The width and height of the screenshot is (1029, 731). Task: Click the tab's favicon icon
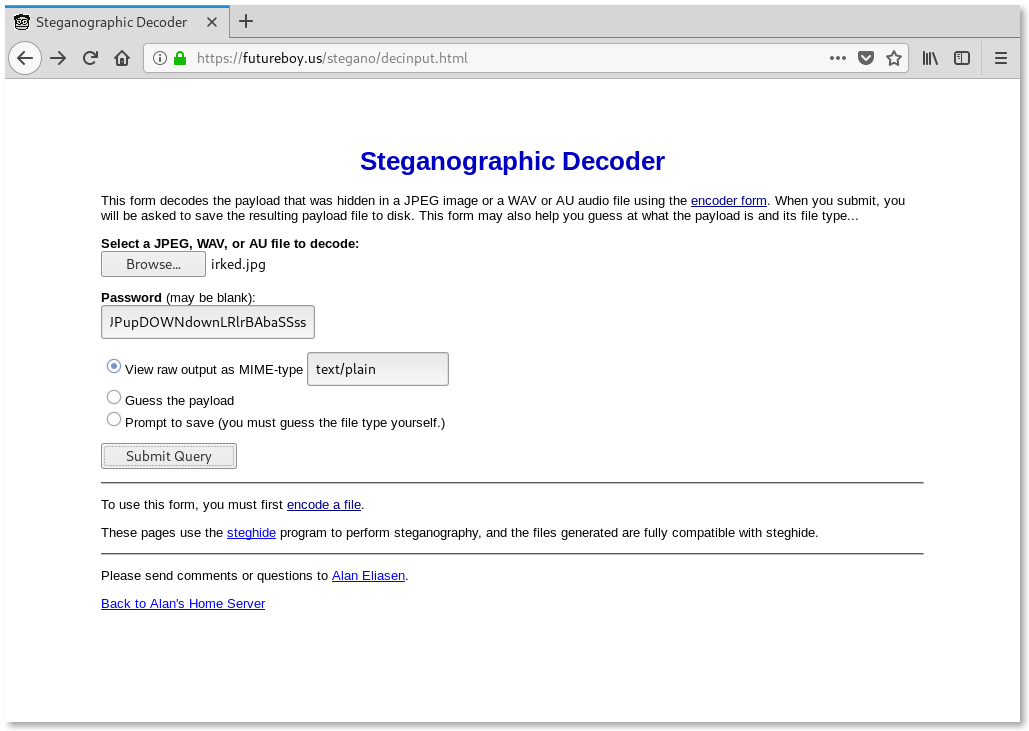[x=22, y=22]
